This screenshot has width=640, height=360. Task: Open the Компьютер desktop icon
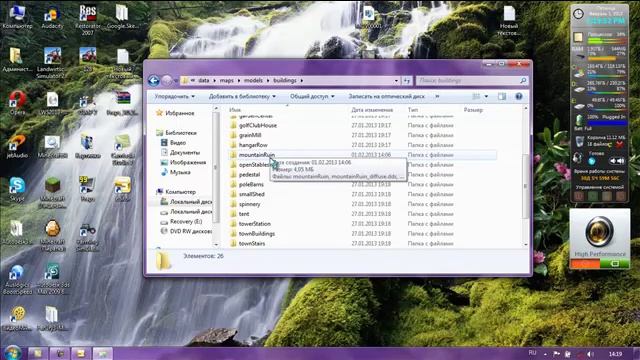17,18
